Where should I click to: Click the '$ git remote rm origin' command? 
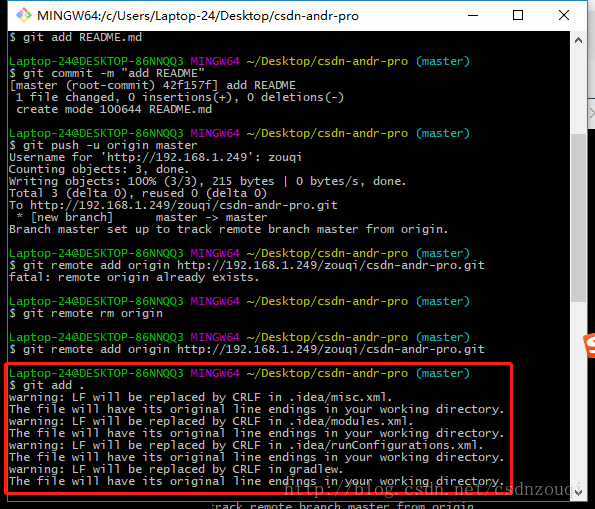(x=86, y=313)
